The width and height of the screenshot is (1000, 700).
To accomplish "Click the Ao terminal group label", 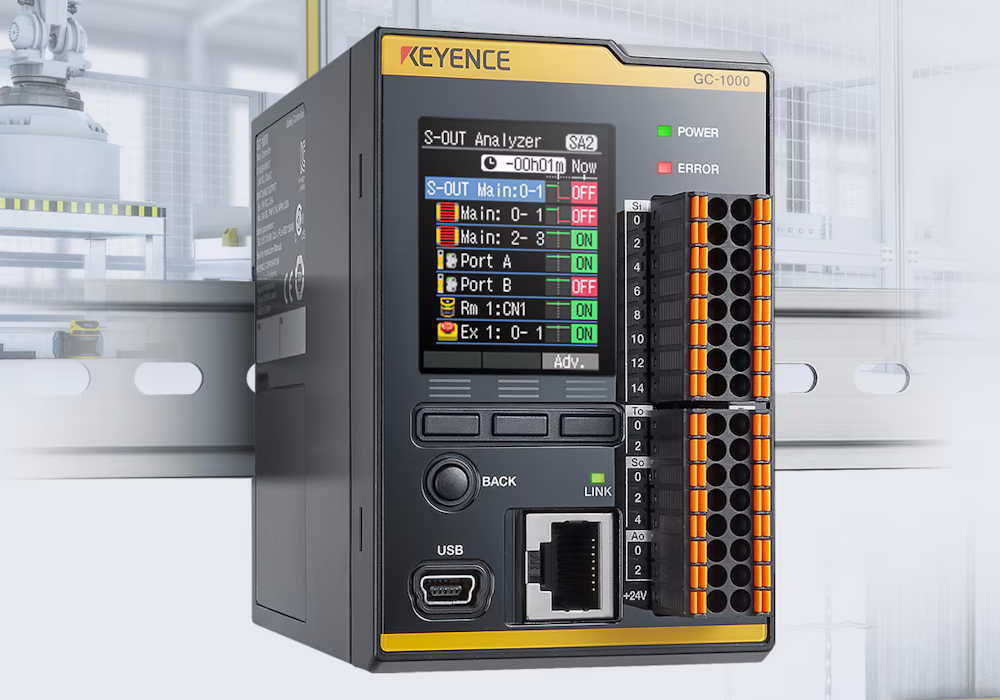I will pyautogui.click(x=638, y=536).
